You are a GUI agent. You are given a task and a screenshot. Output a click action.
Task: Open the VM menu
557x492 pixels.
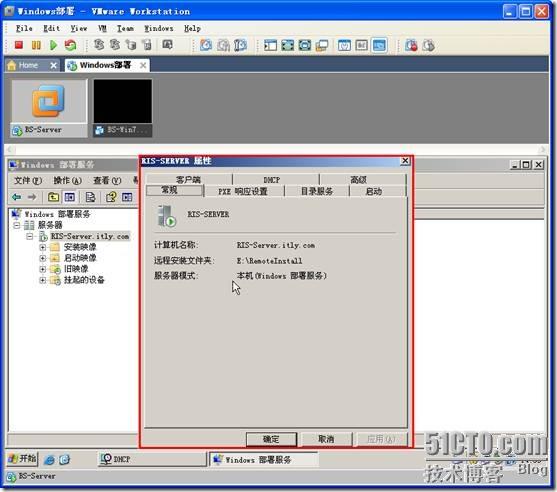[x=102, y=28]
